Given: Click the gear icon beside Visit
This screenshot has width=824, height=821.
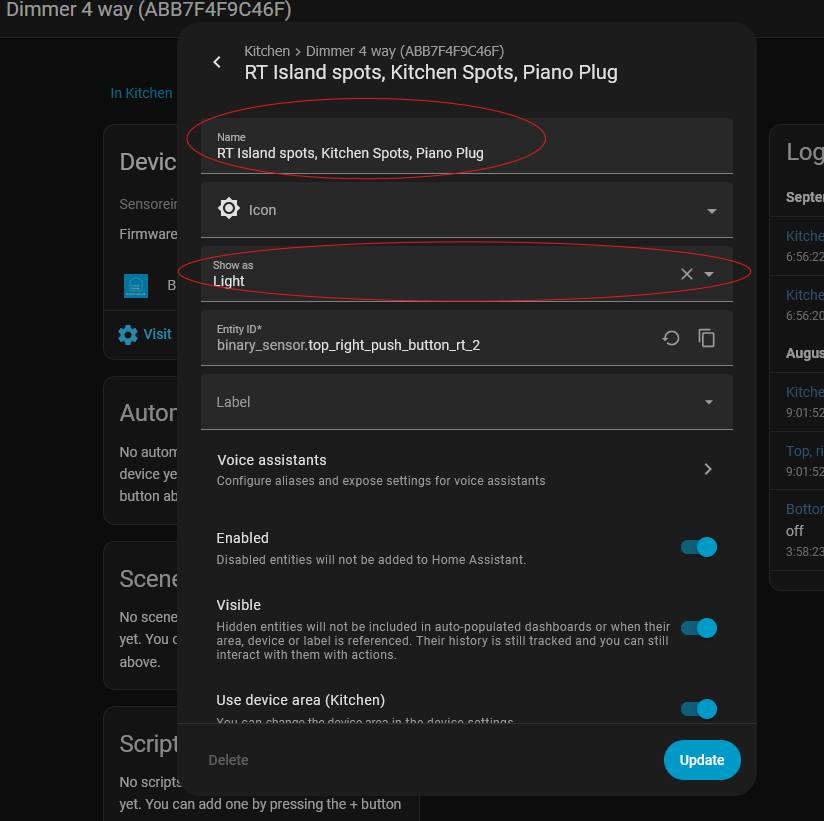Looking at the screenshot, I should click(x=128, y=334).
